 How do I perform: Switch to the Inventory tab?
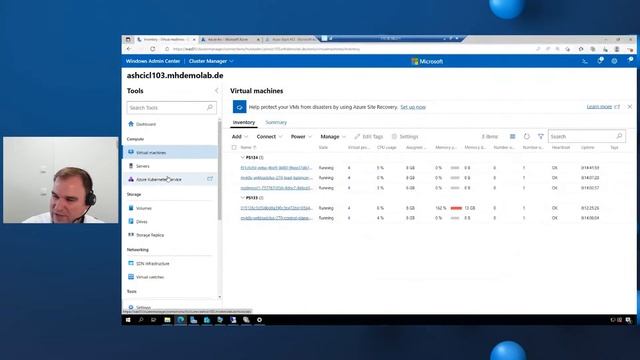tap(244, 122)
